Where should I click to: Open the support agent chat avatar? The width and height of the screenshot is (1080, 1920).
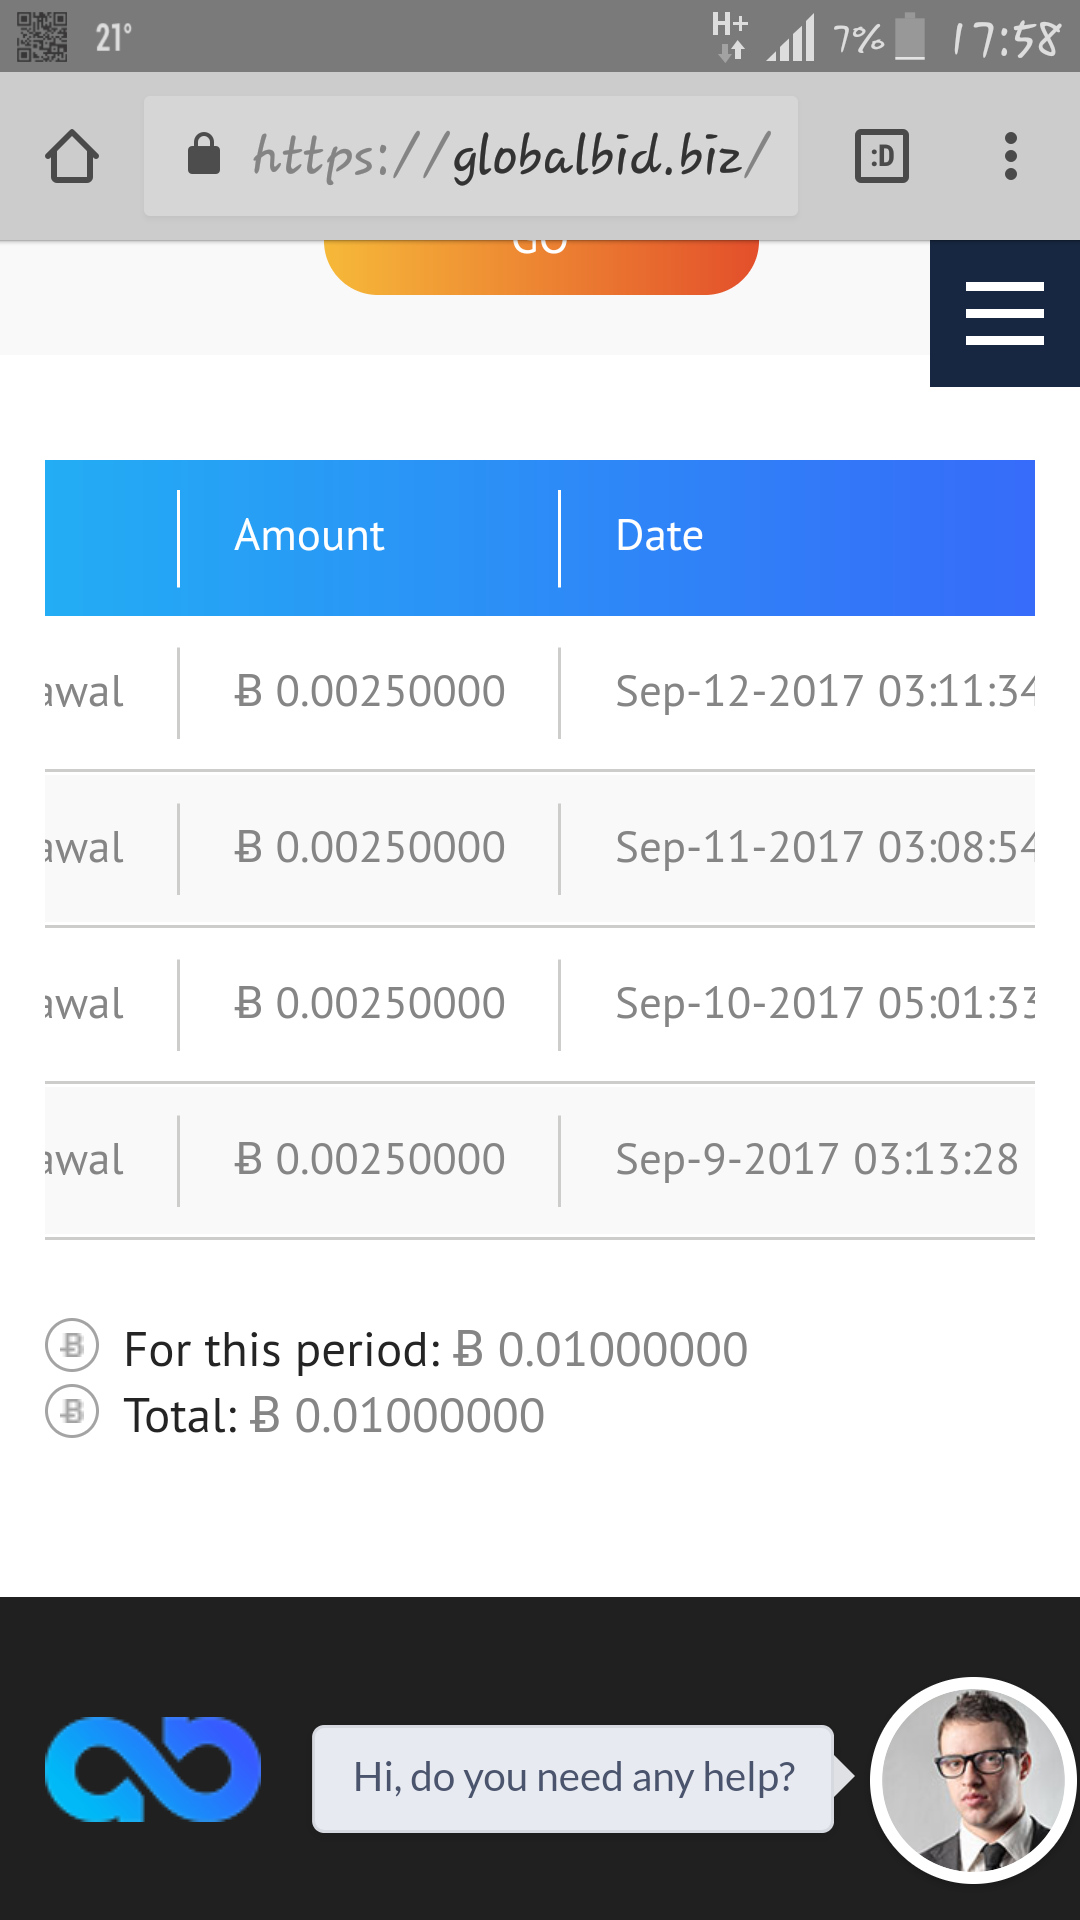click(x=973, y=1779)
